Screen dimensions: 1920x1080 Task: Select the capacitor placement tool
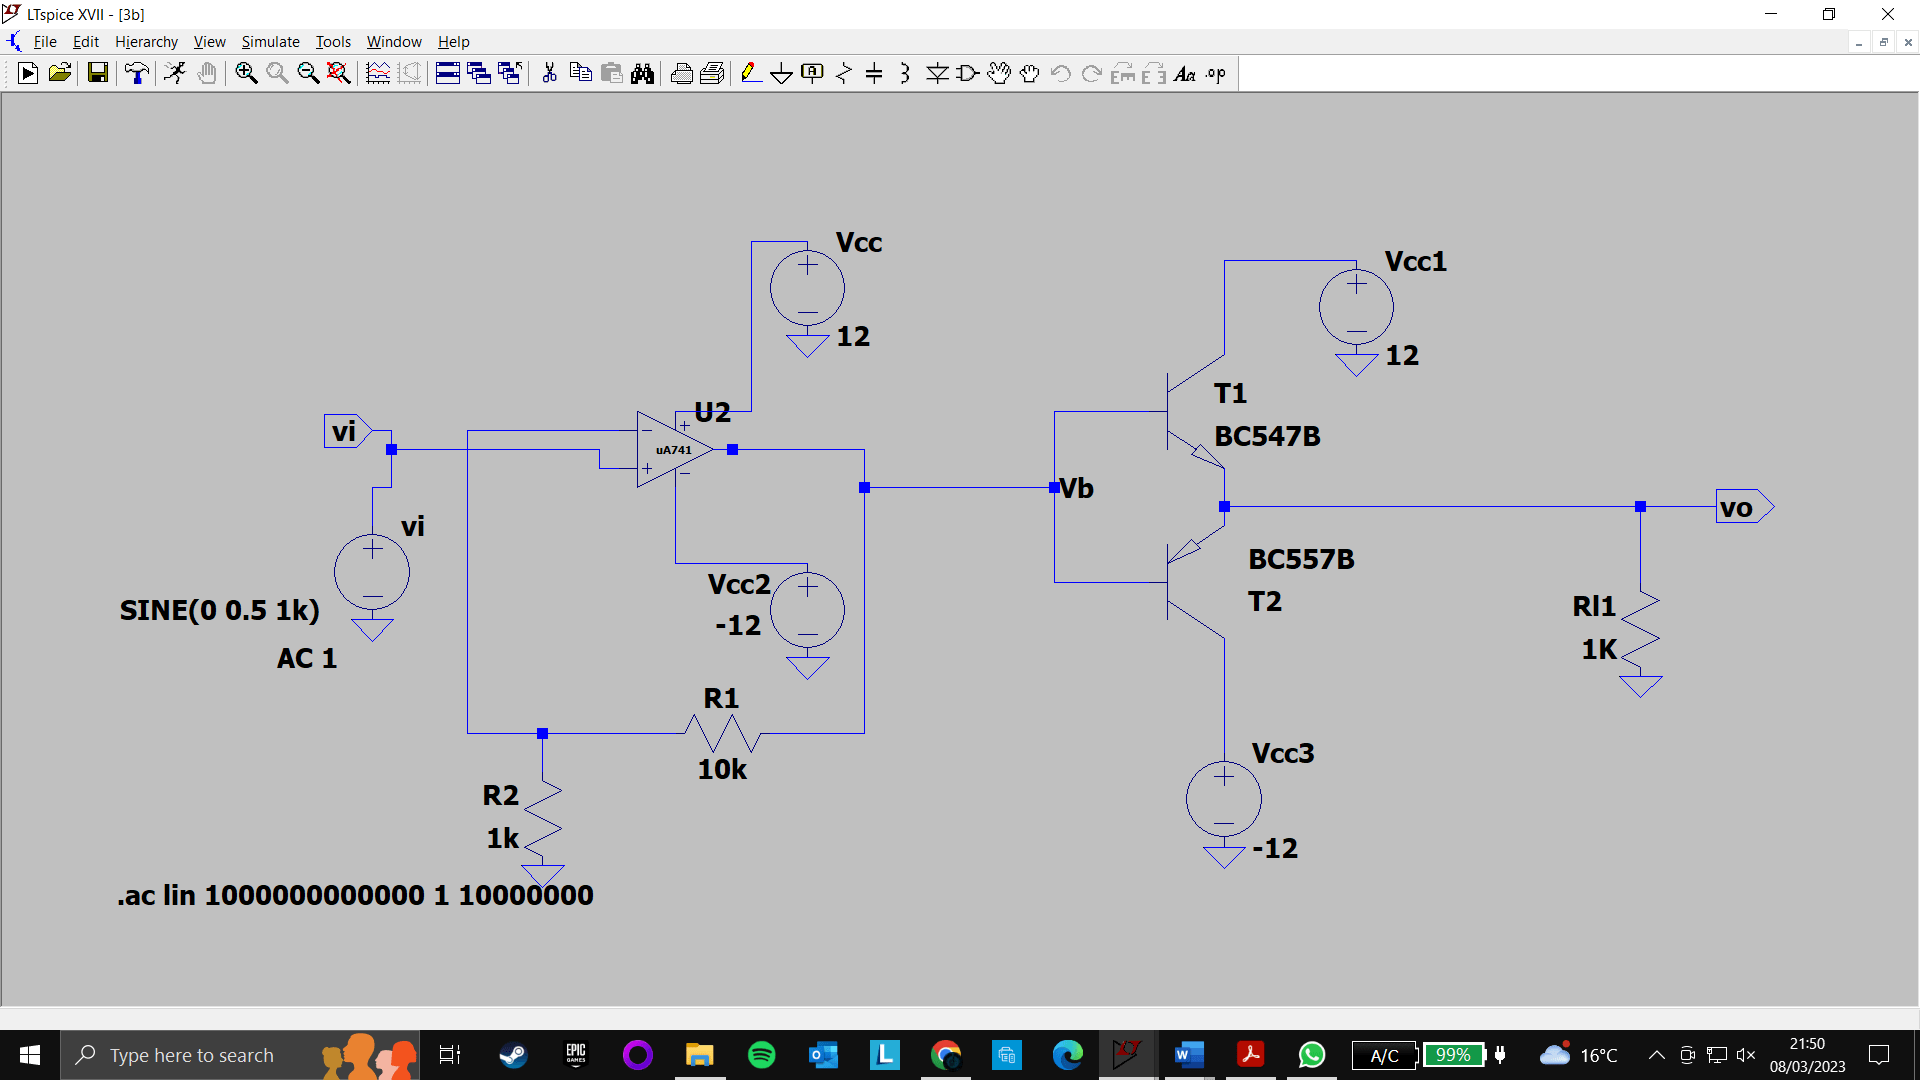point(874,73)
